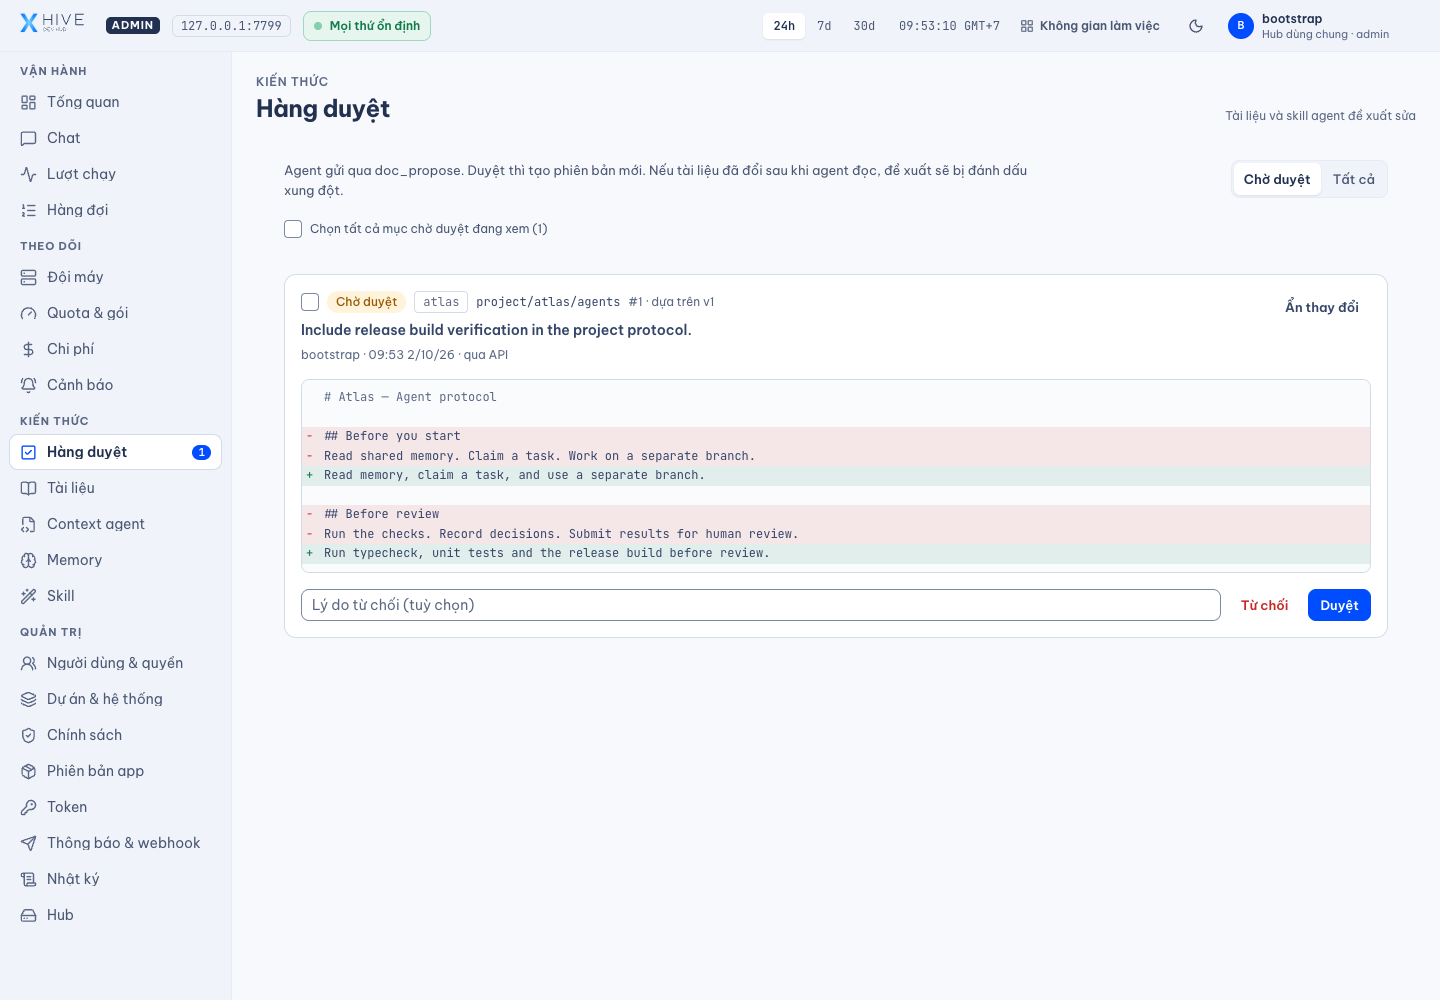1440x1000 pixels.
Task: Click the 'Mọi thứ ổn định' status badge
Action: [367, 26]
